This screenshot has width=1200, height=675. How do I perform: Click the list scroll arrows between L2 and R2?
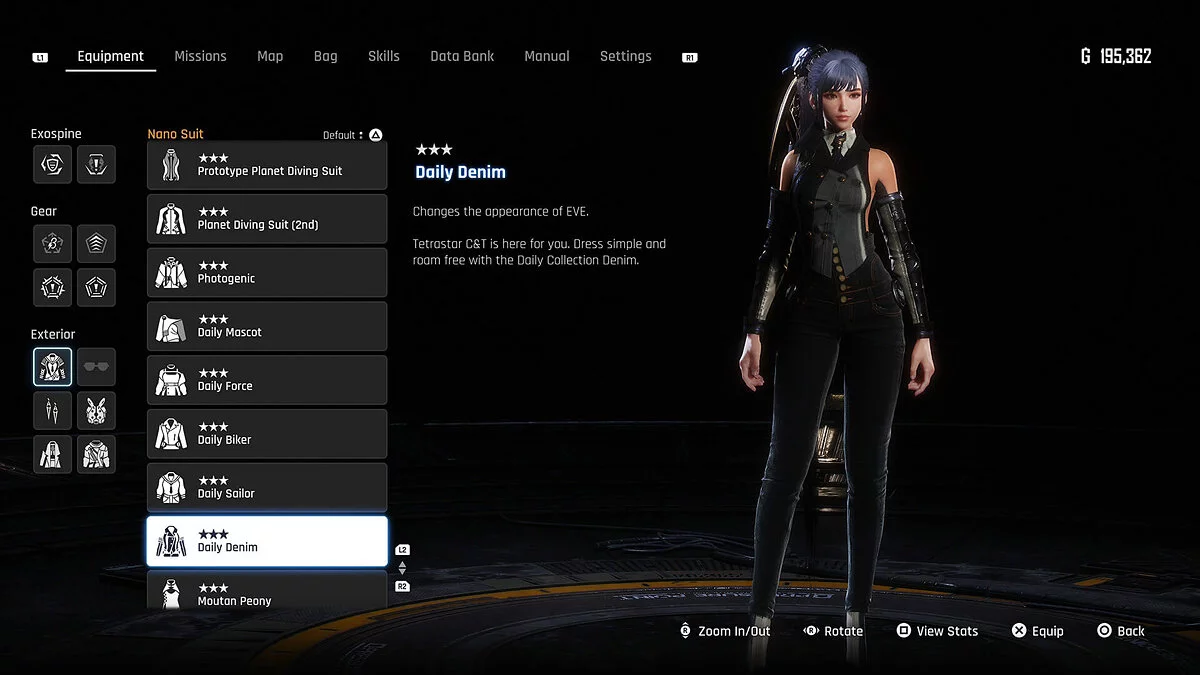coord(402,568)
